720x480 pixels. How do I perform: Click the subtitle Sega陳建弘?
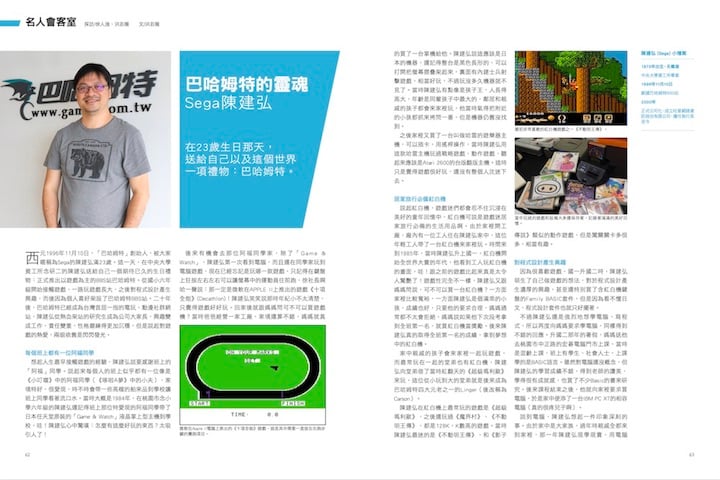(228, 103)
